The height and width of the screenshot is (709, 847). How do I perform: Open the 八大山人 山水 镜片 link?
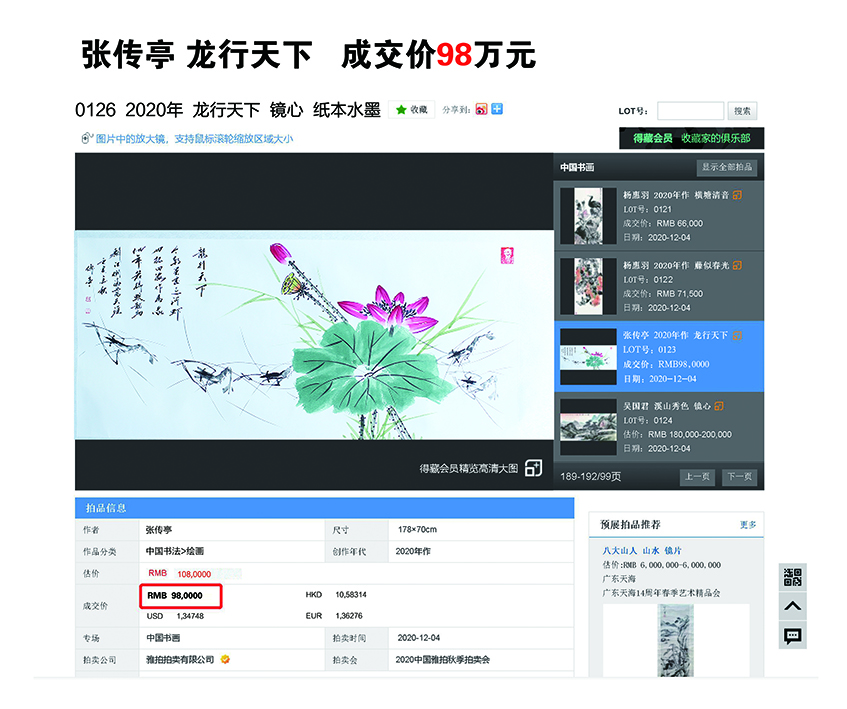(x=642, y=550)
